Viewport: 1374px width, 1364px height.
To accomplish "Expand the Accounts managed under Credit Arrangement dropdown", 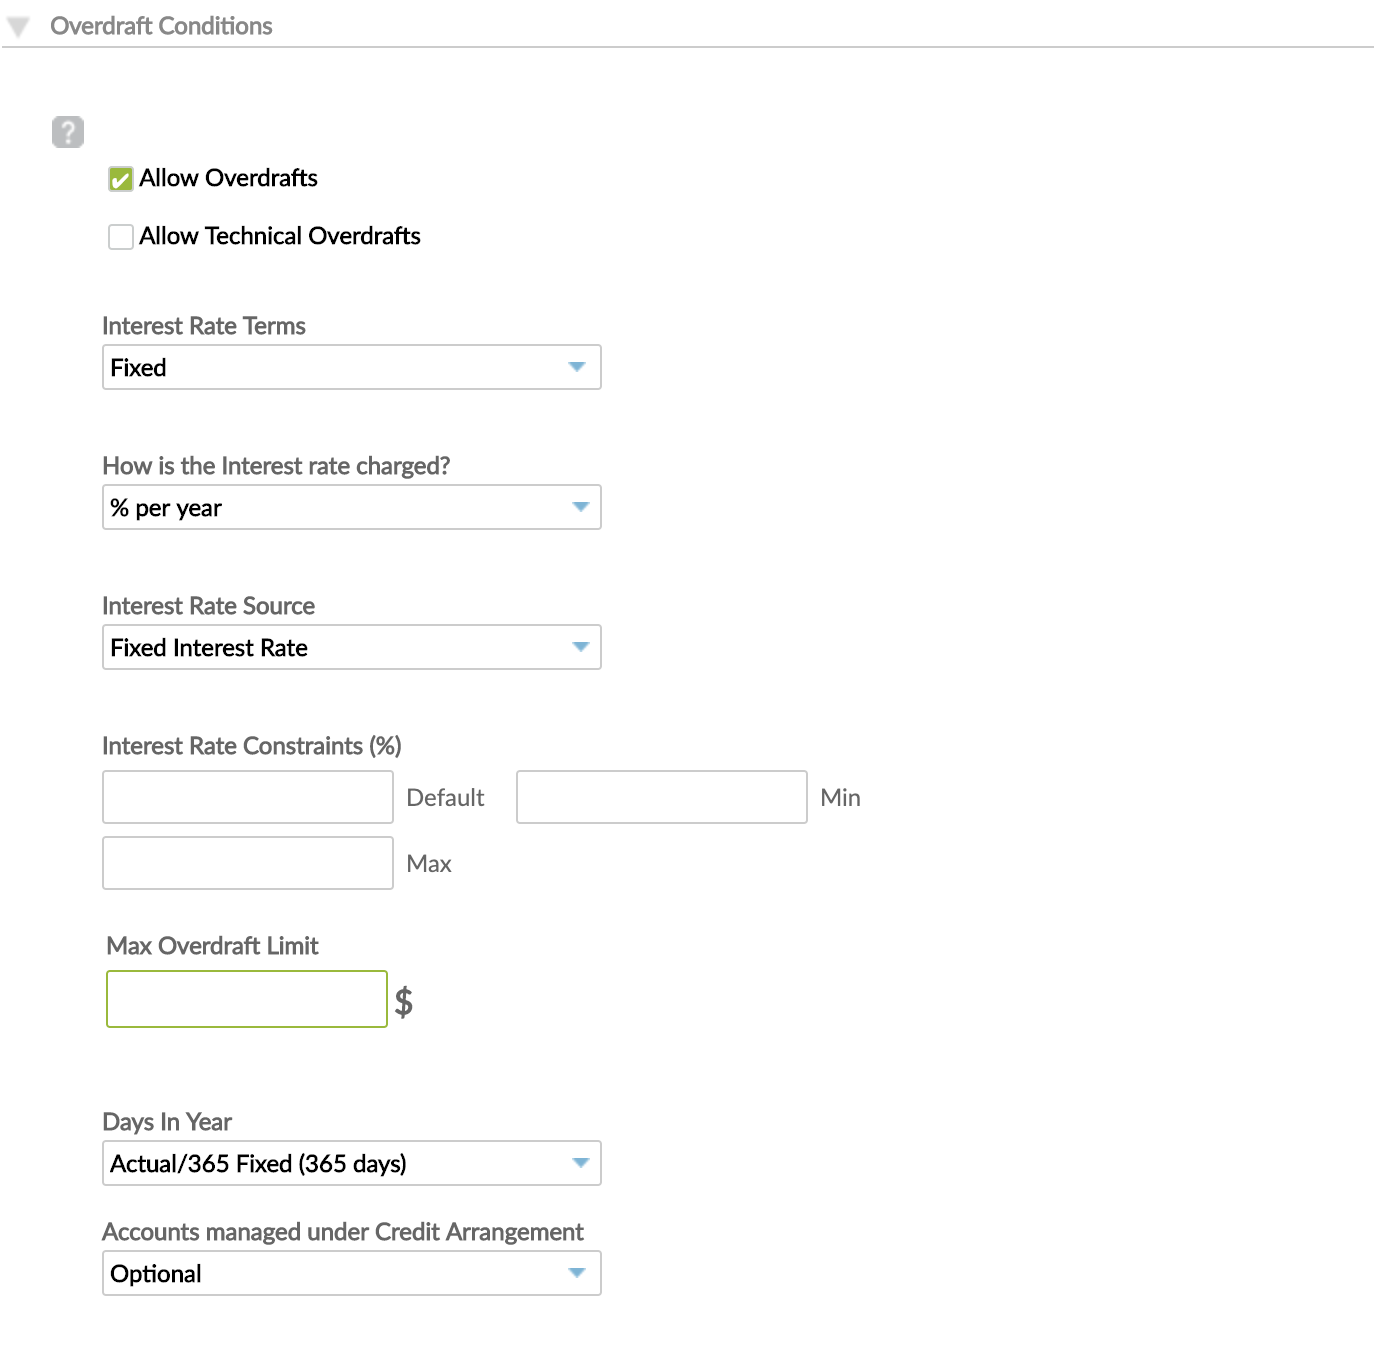I will 350,1273.
